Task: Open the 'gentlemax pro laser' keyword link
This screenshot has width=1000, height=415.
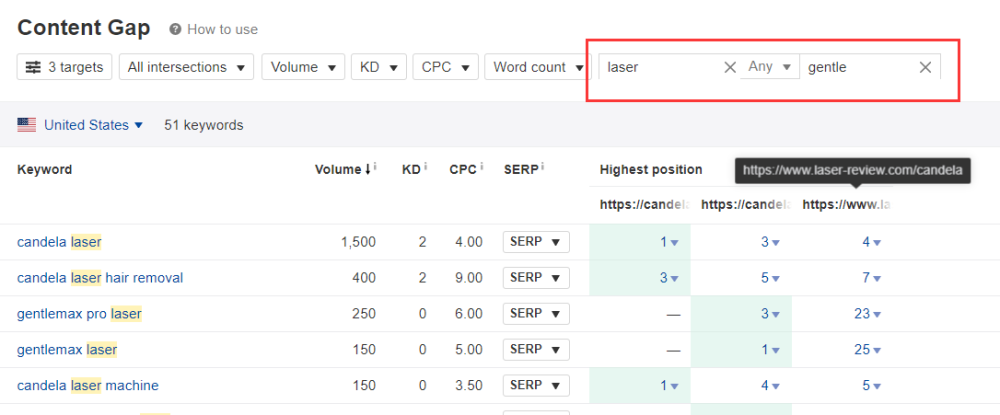Action: (x=79, y=313)
